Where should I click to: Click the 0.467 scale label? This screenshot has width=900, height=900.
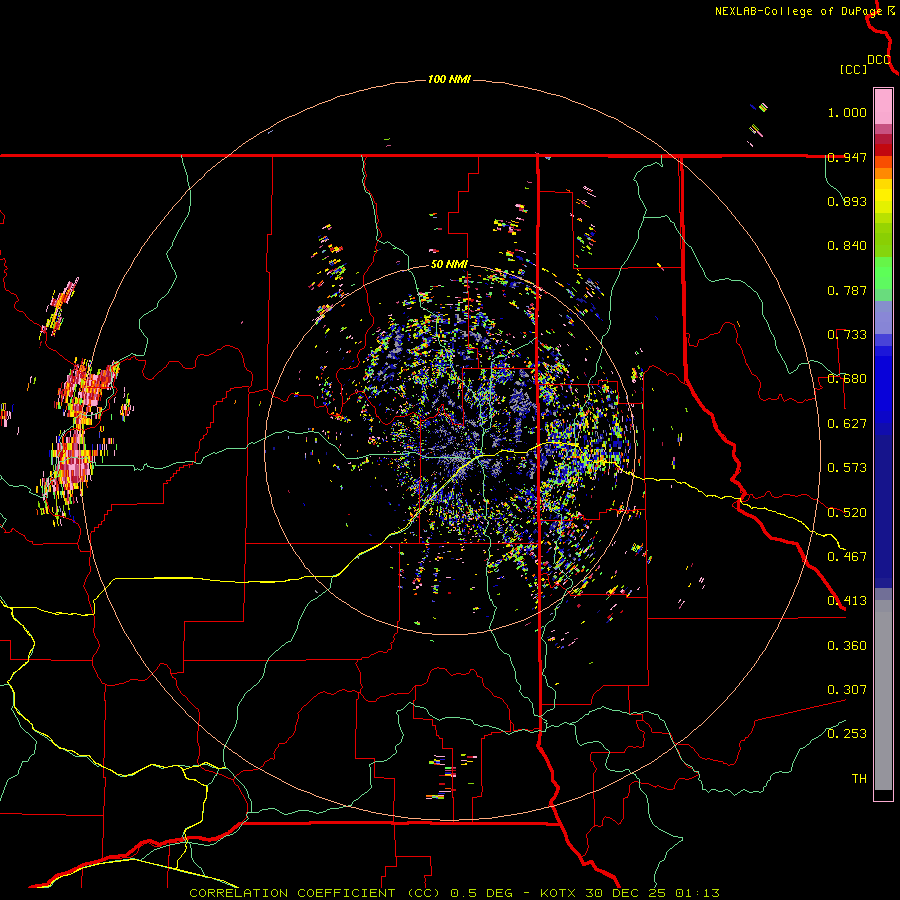pyautogui.click(x=847, y=557)
